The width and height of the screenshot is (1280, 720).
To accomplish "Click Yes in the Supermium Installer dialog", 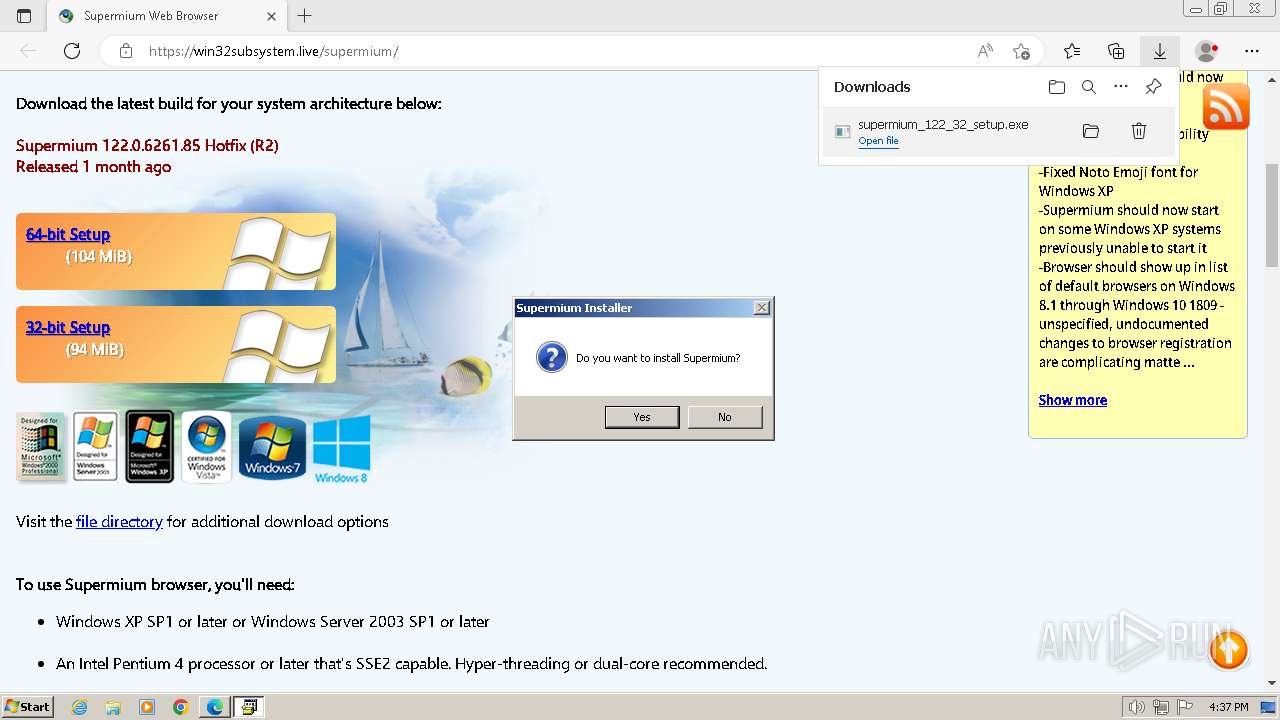I will 642,417.
